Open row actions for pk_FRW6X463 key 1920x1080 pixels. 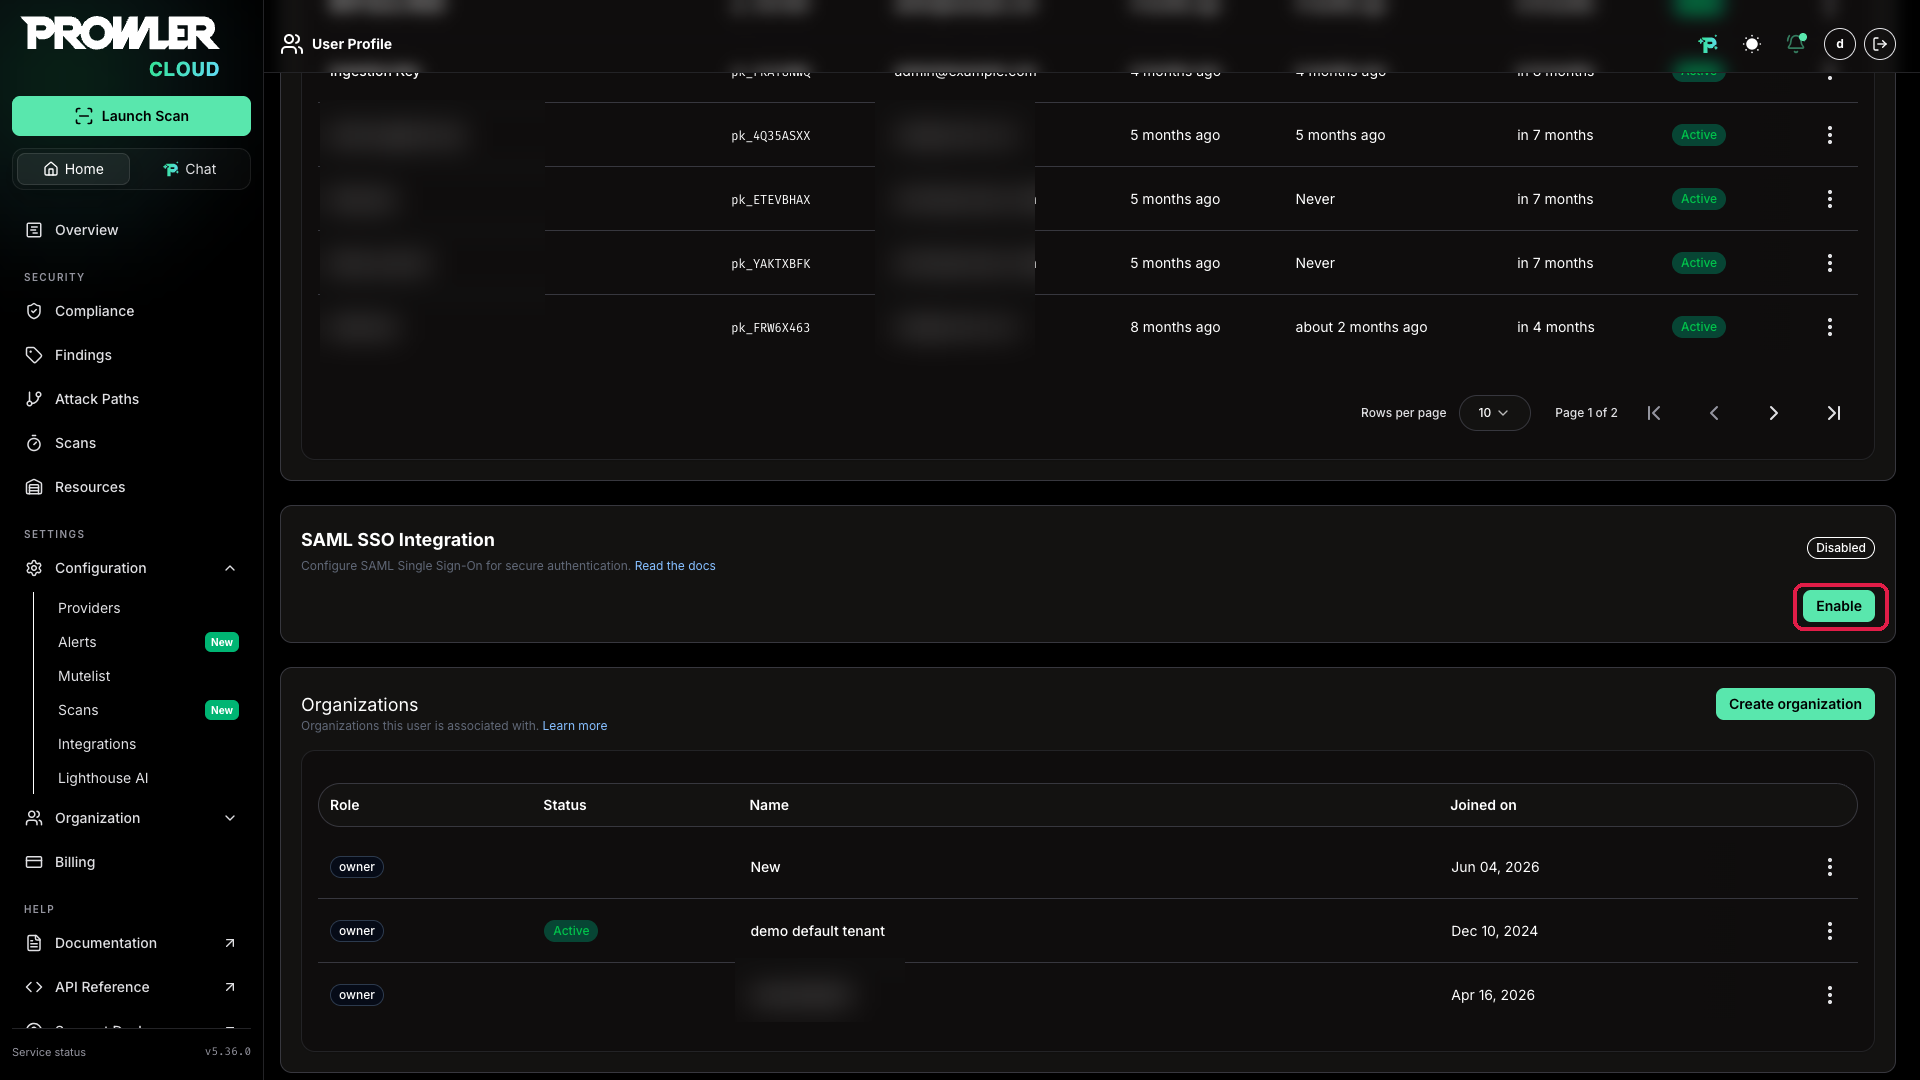1830,327
